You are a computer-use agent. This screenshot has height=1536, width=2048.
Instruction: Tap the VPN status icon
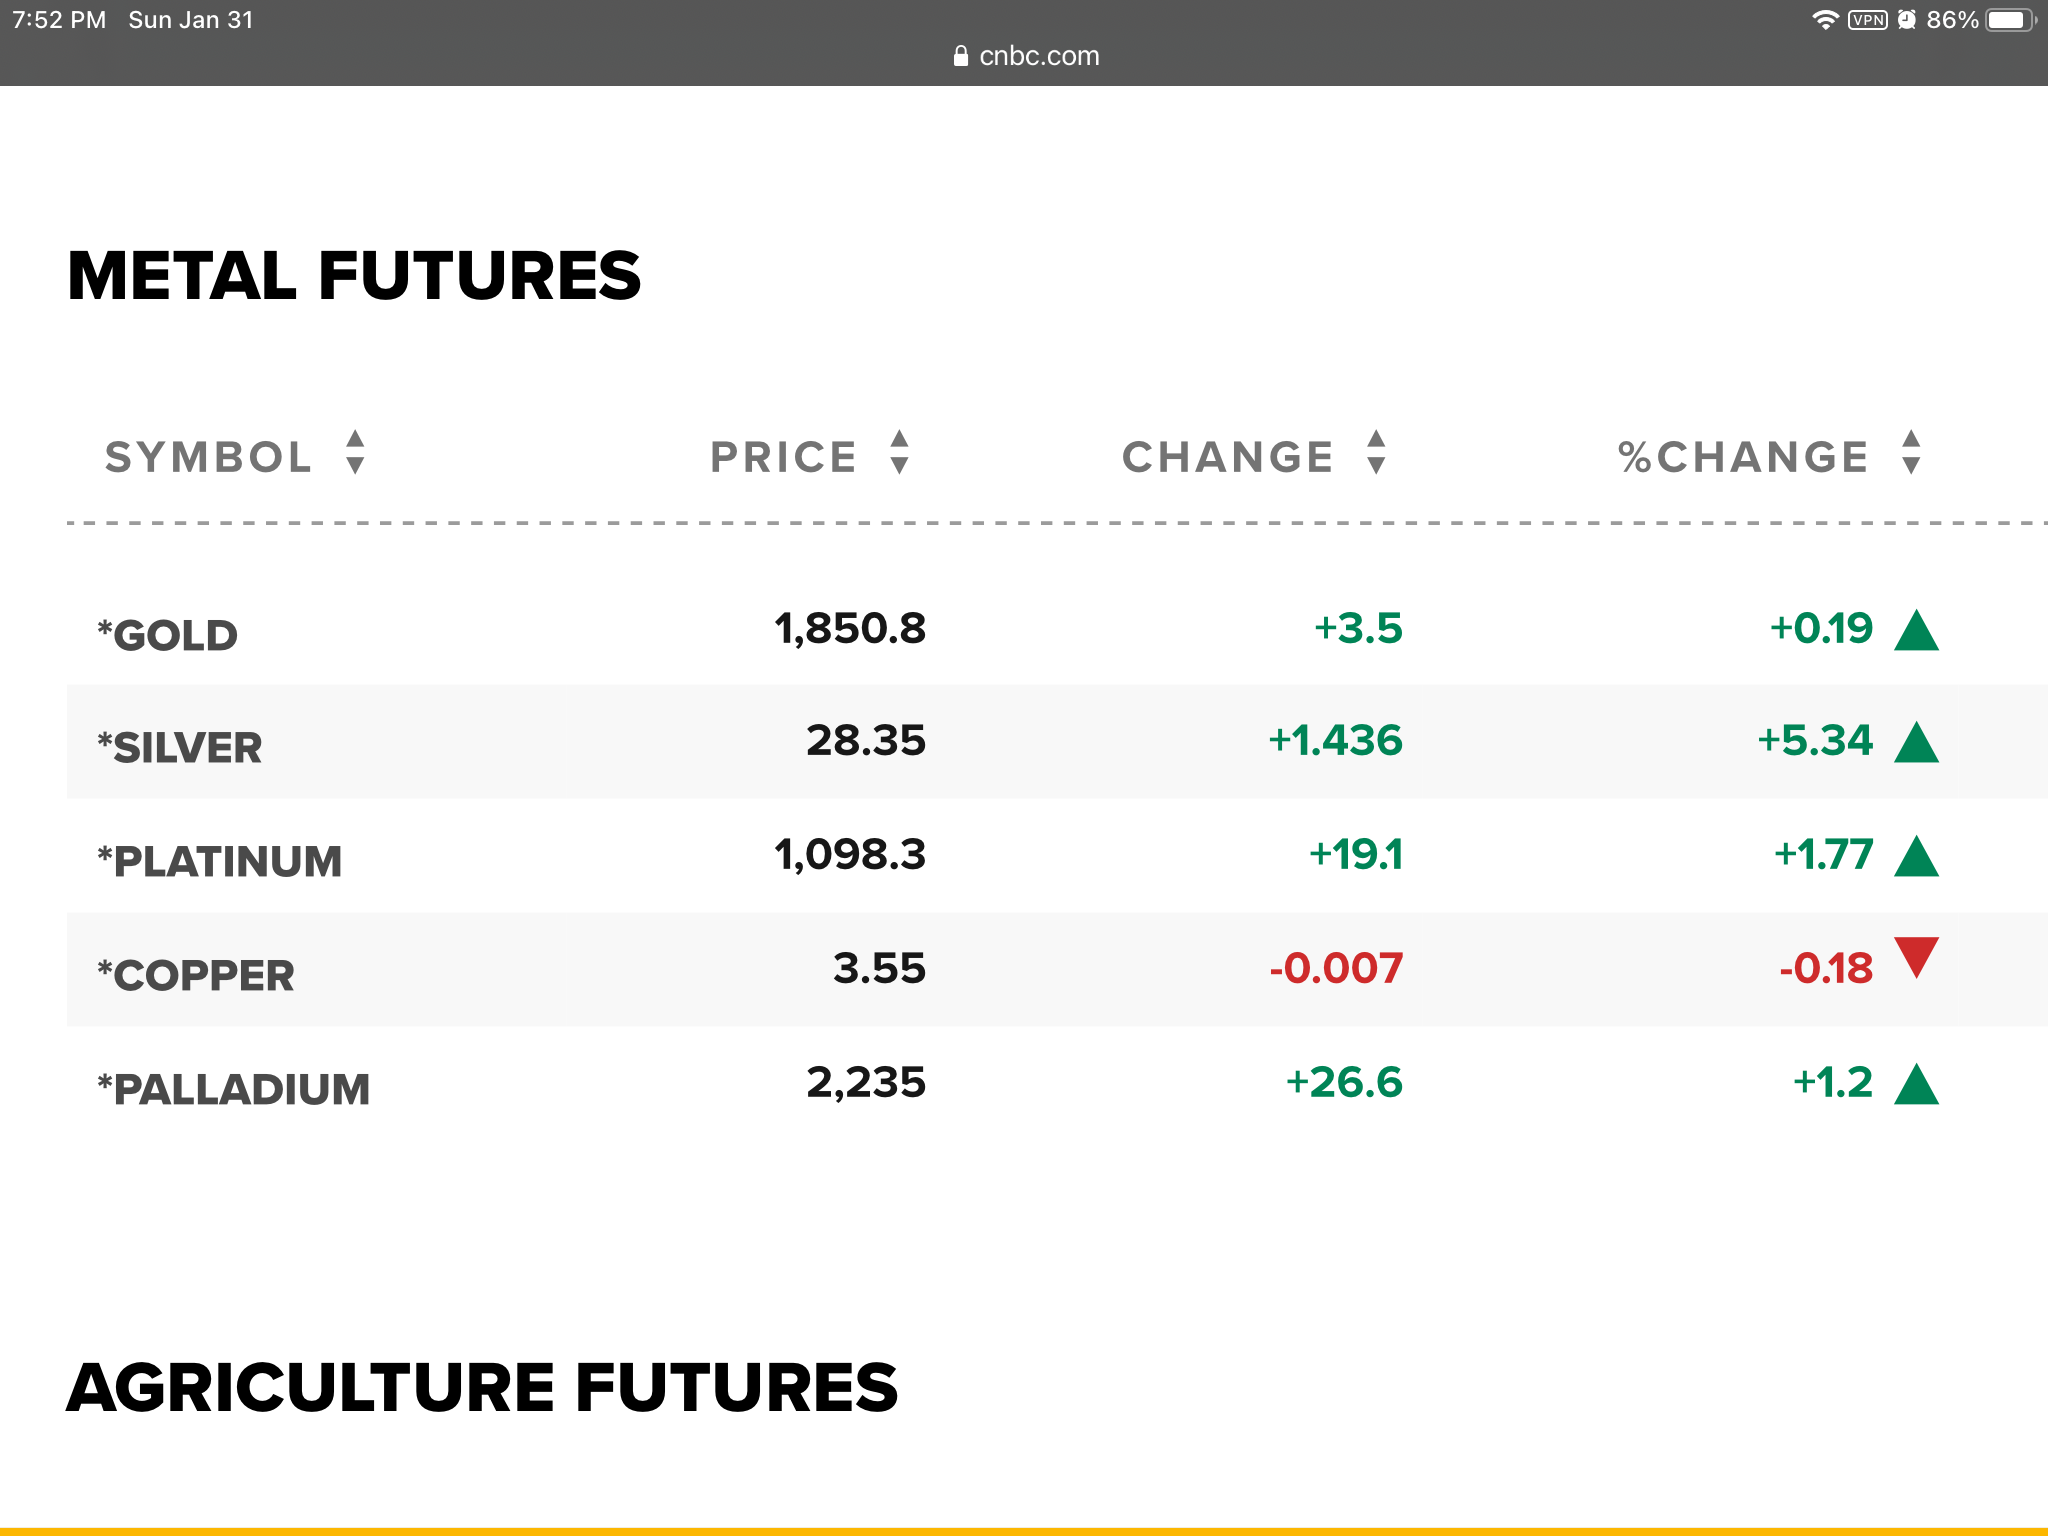tap(1867, 20)
